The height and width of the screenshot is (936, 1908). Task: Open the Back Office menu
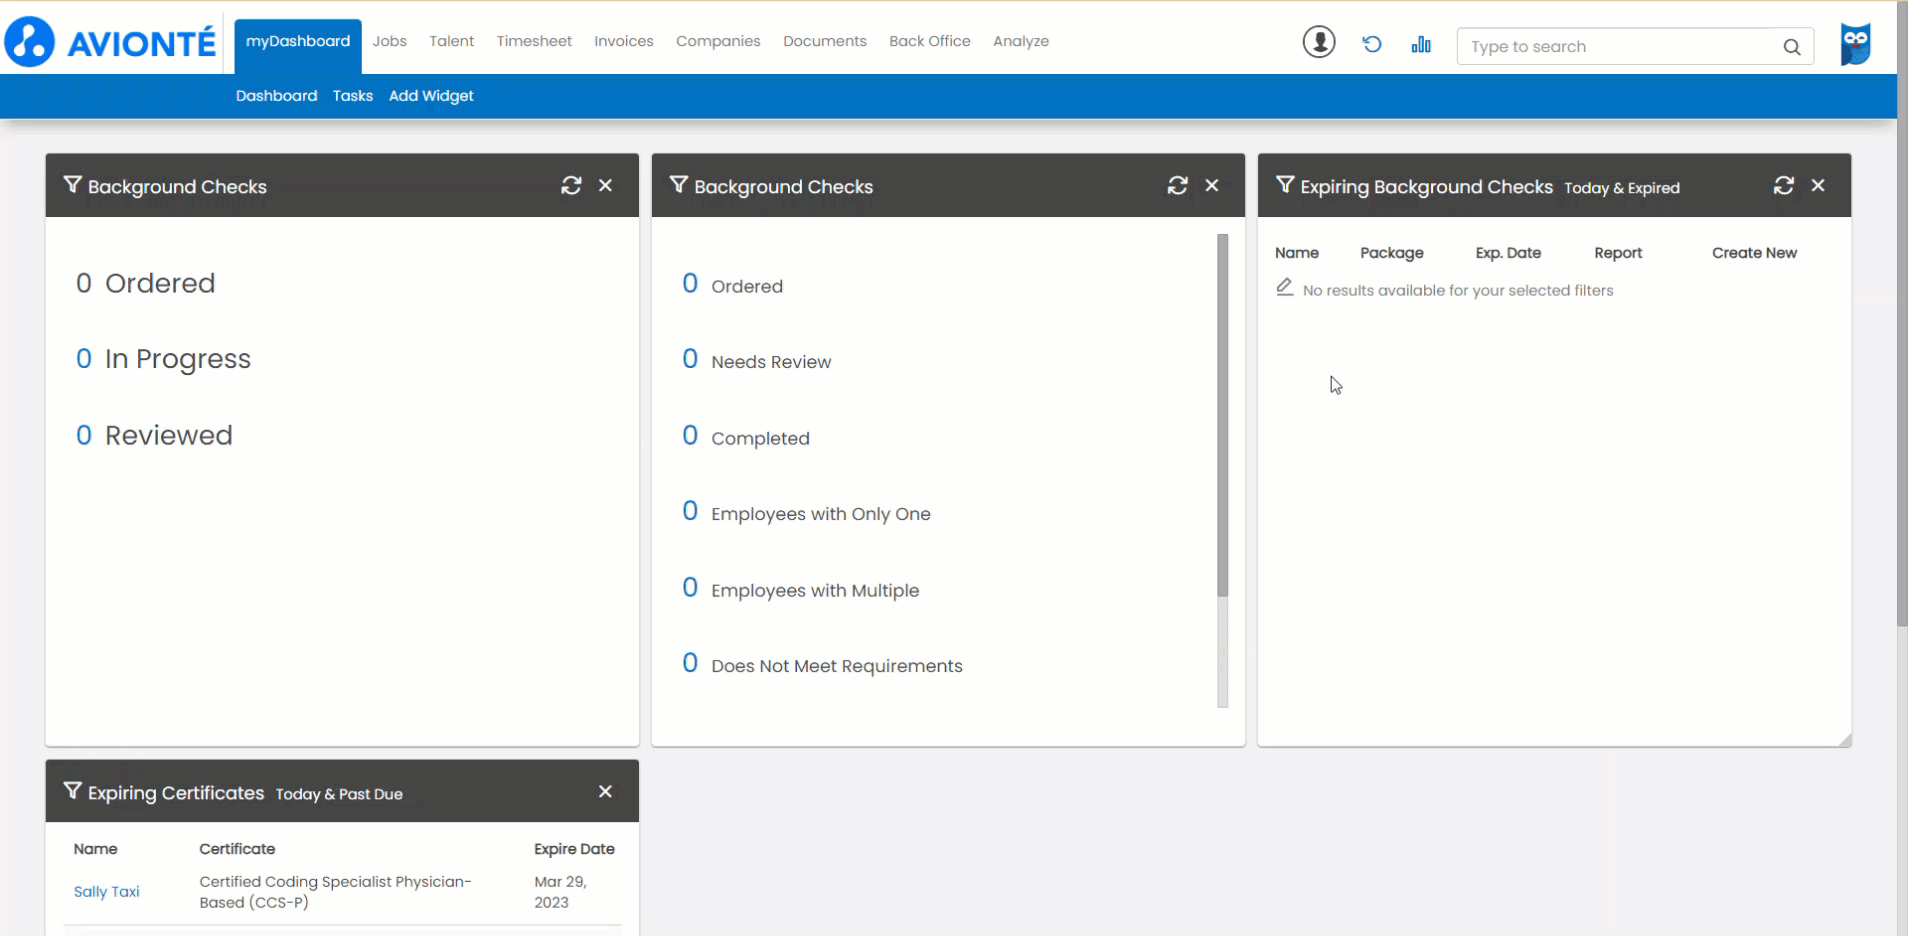pos(929,41)
